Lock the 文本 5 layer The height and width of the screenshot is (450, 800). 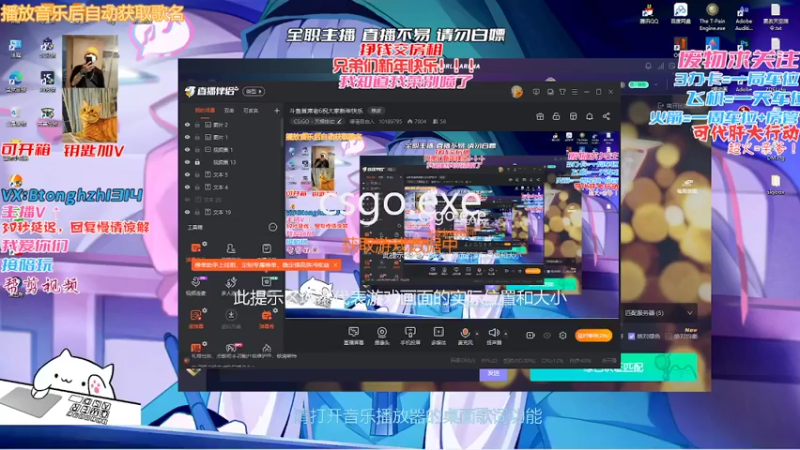tap(197, 174)
